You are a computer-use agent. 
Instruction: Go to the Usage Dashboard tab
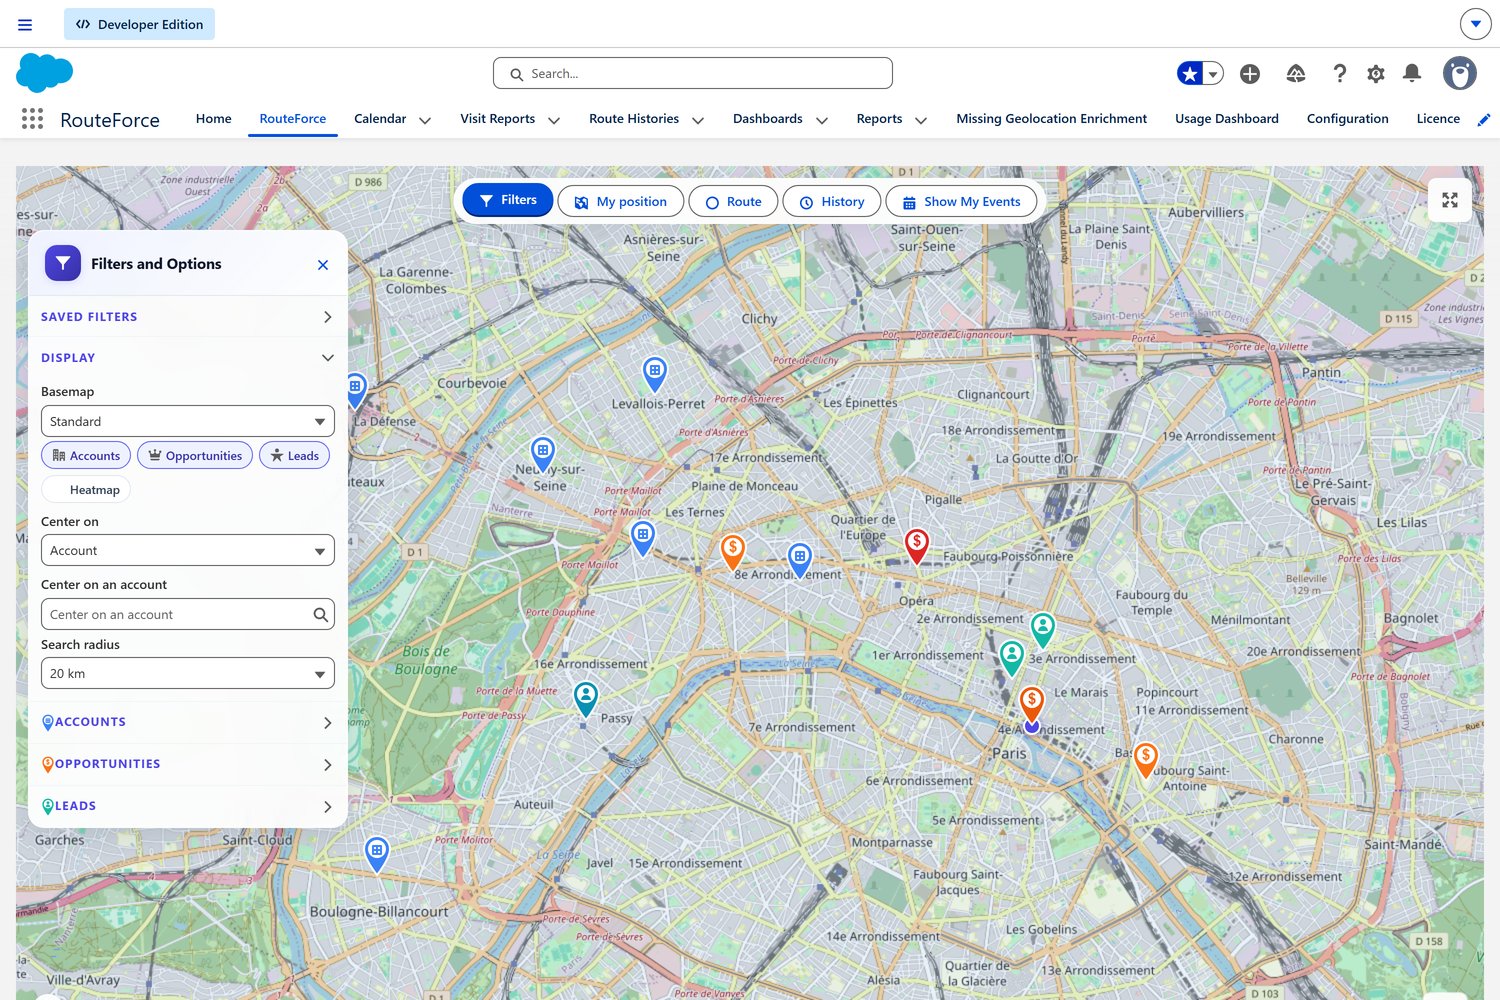tap(1226, 119)
